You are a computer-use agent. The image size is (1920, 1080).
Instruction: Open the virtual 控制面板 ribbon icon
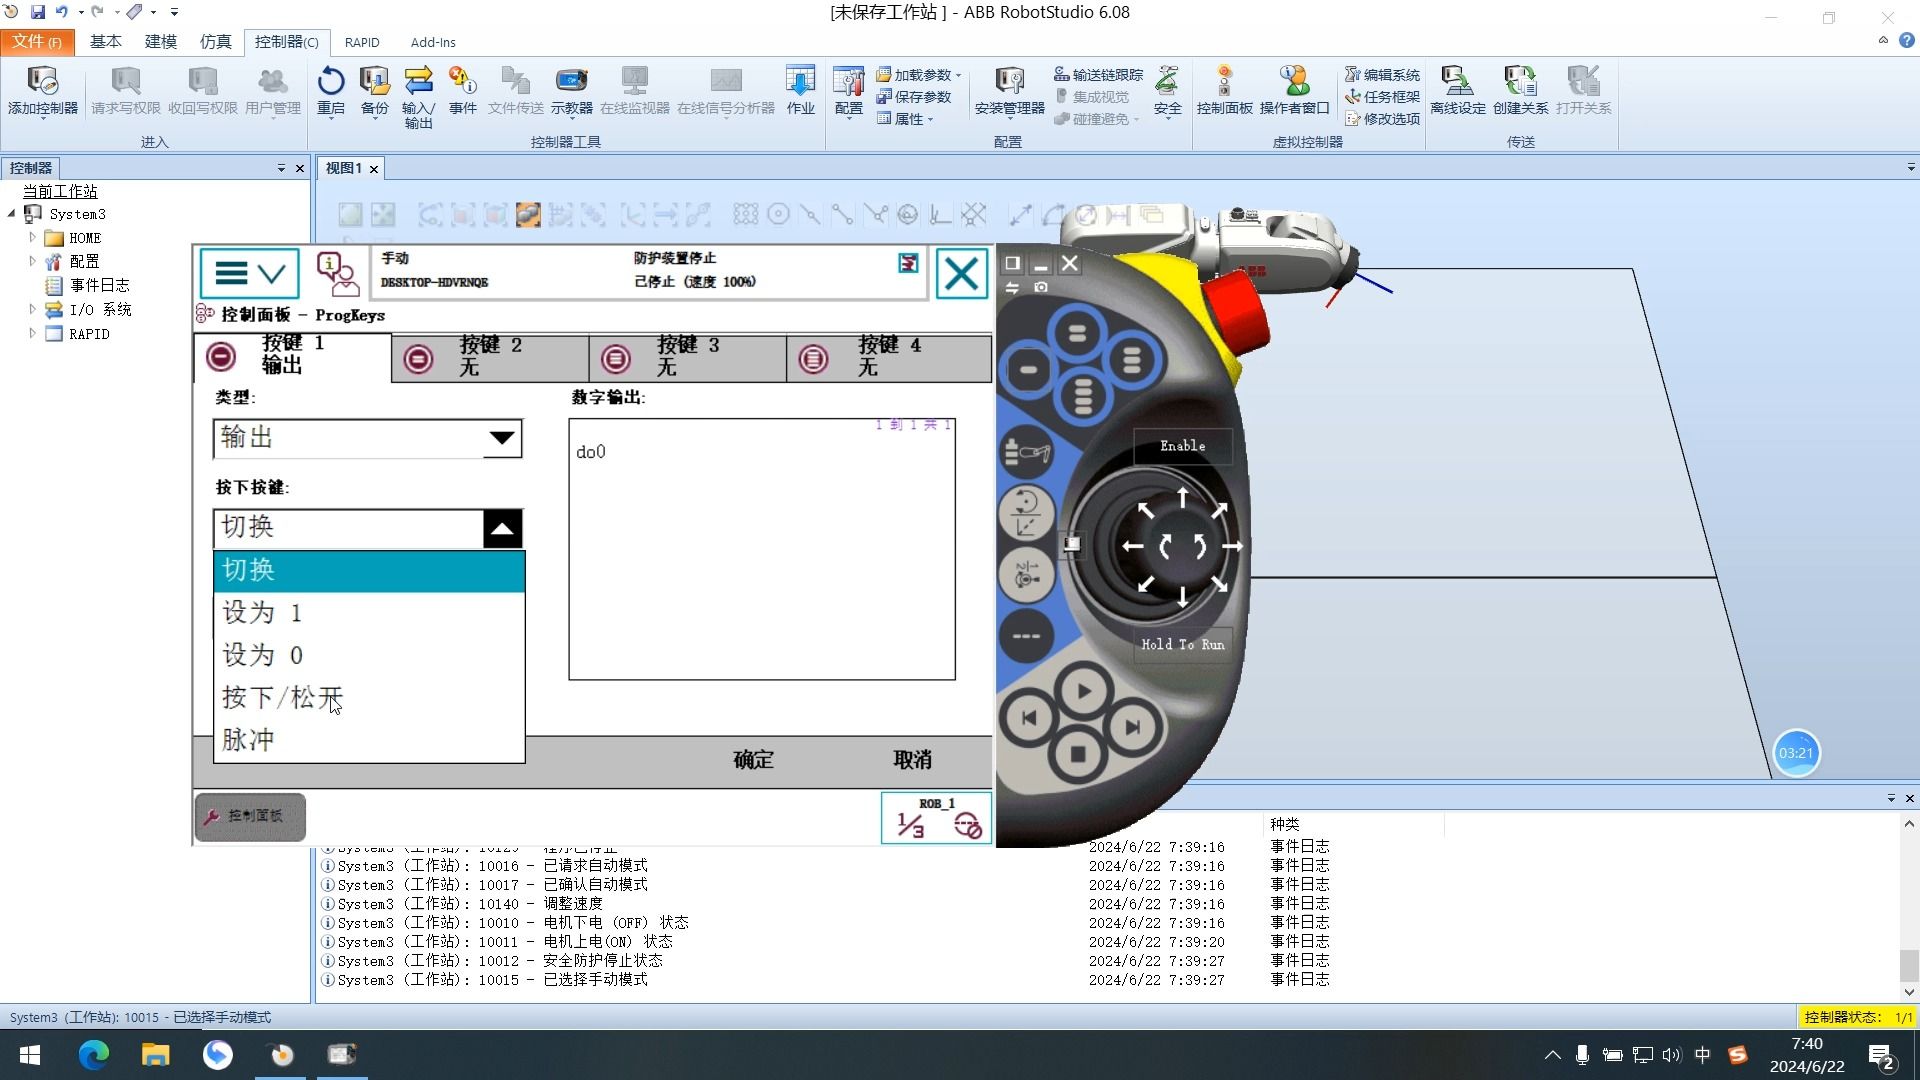(x=1224, y=90)
